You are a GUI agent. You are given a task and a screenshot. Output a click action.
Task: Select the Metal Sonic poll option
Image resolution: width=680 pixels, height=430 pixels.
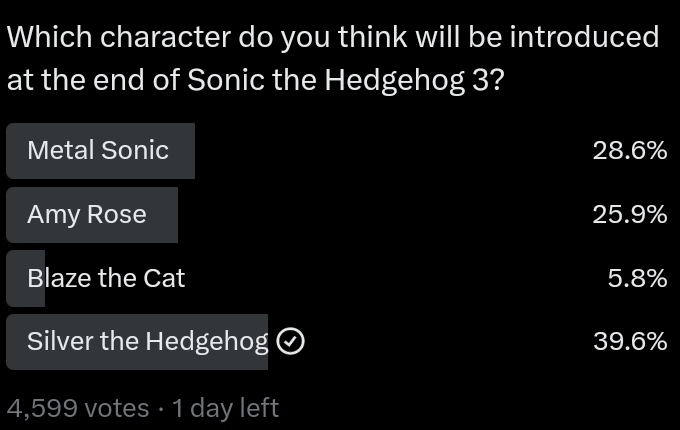(x=337, y=151)
